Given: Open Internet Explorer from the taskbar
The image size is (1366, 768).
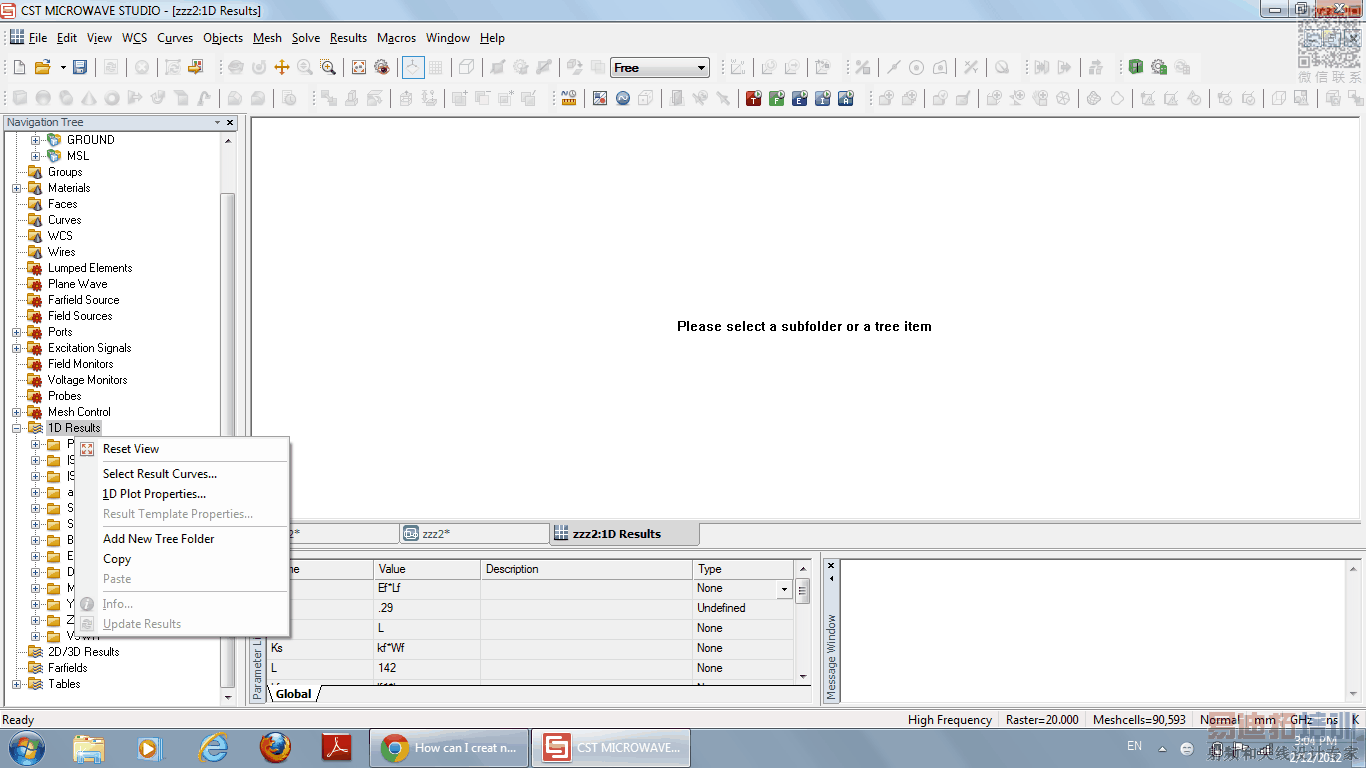Looking at the screenshot, I should coord(213,747).
